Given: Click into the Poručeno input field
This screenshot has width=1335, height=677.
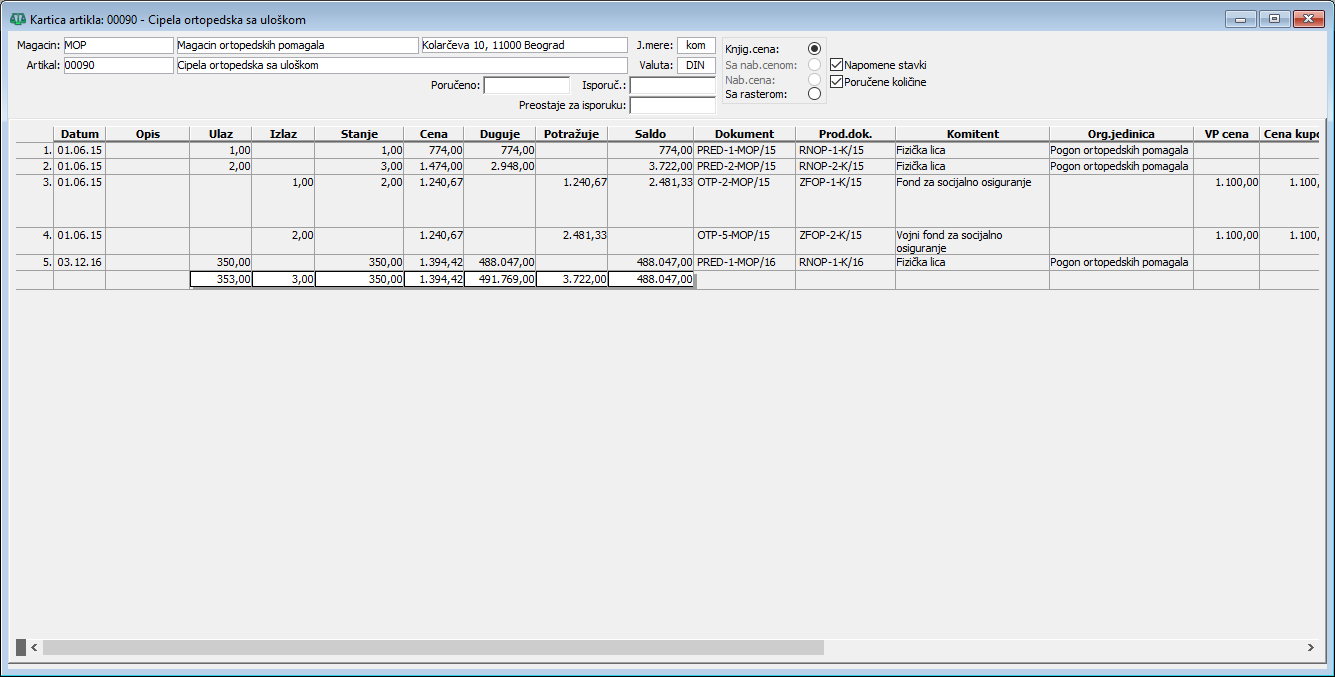Looking at the screenshot, I should point(526,85).
